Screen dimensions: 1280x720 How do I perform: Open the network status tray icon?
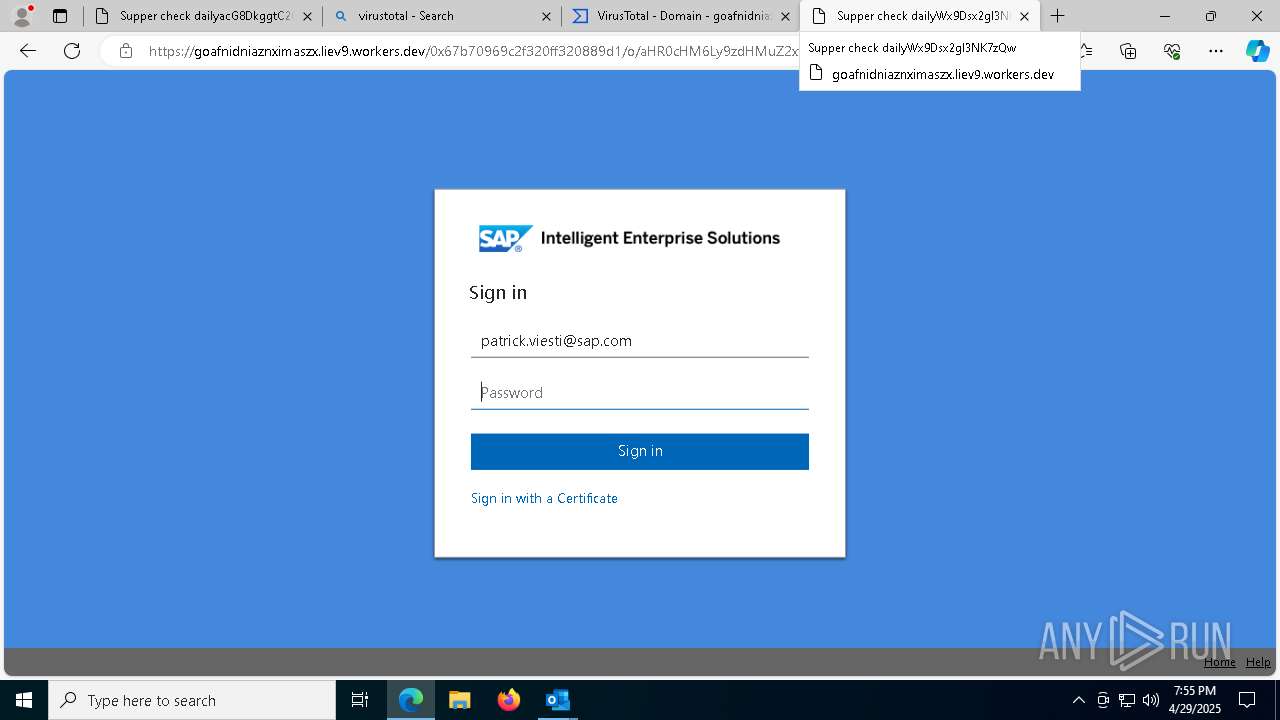[1127, 700]
